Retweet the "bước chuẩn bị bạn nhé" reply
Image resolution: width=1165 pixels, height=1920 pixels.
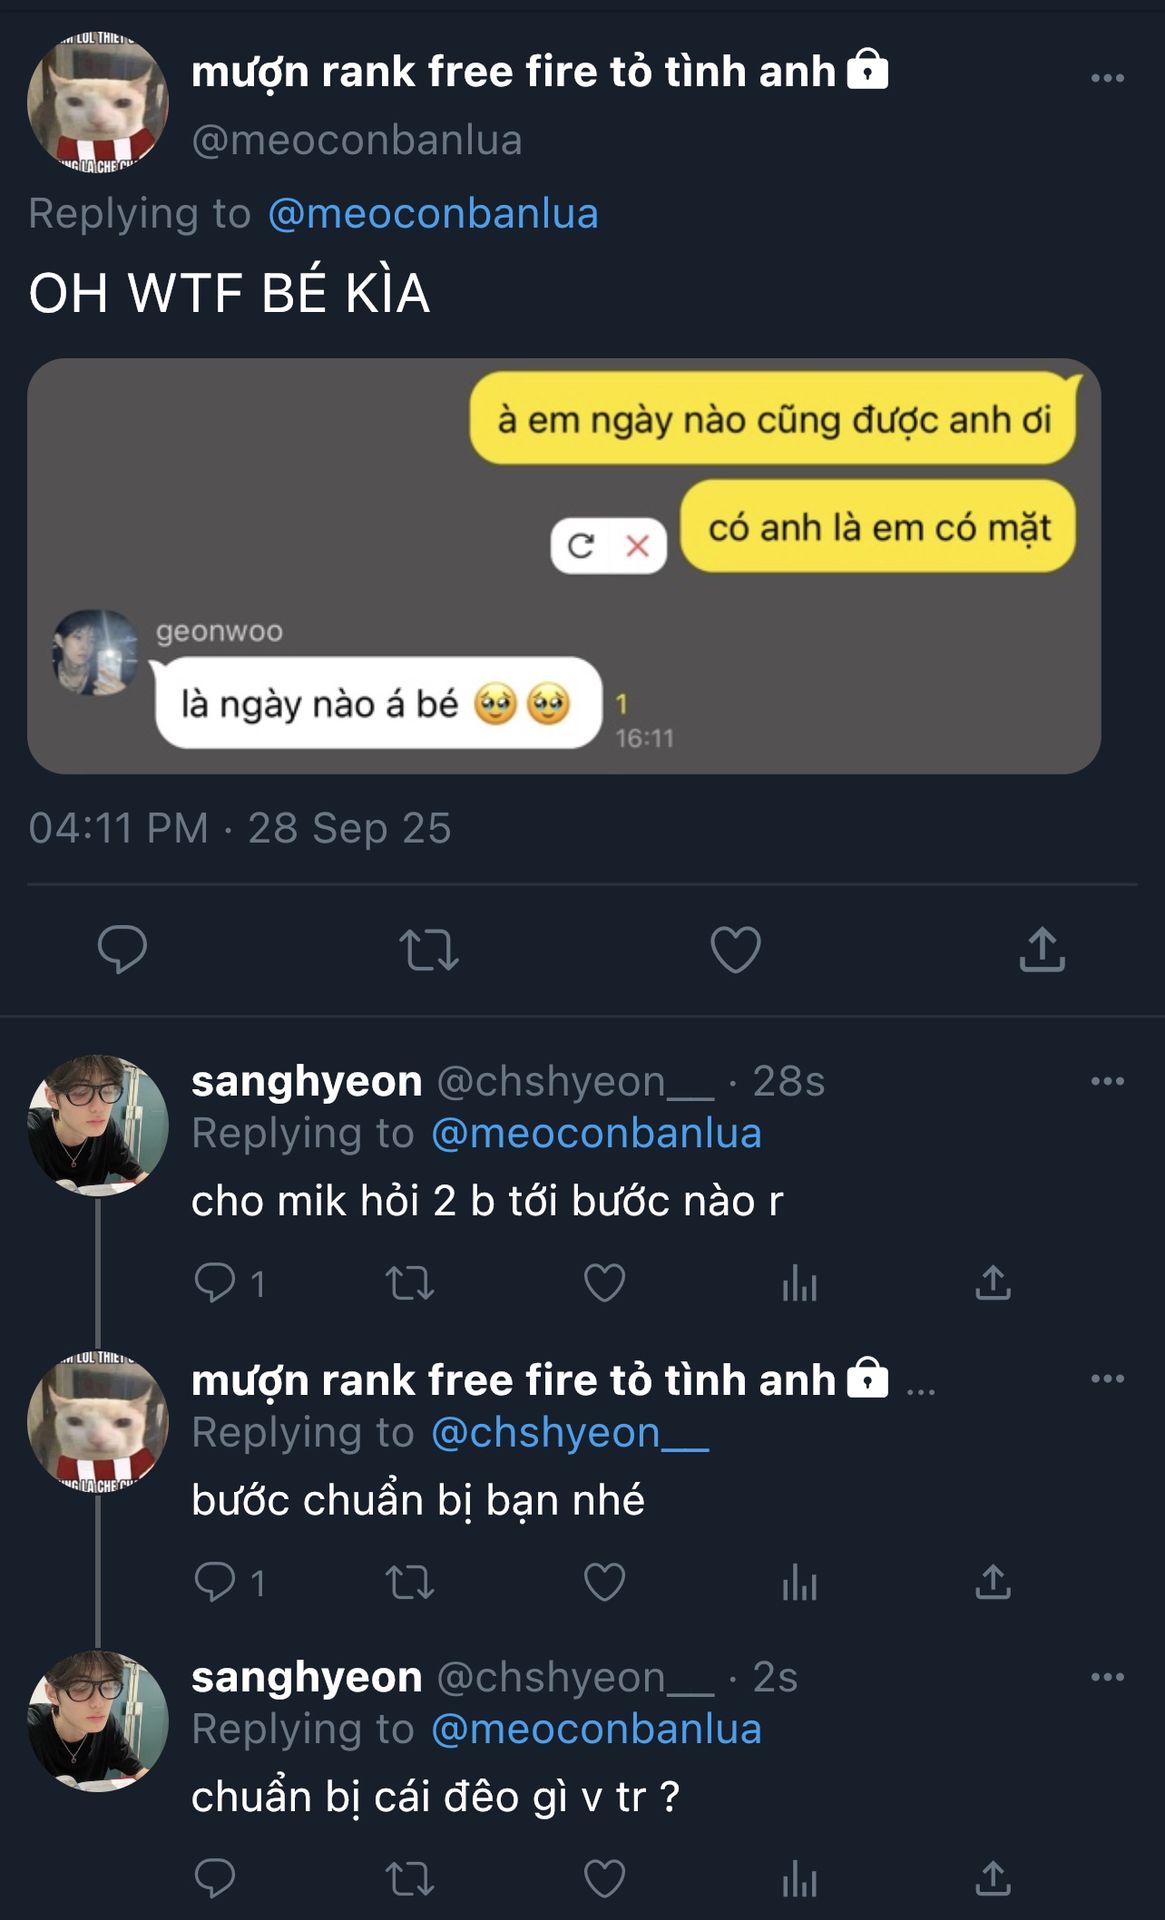pyautogui.click(x=410, y=1582)
